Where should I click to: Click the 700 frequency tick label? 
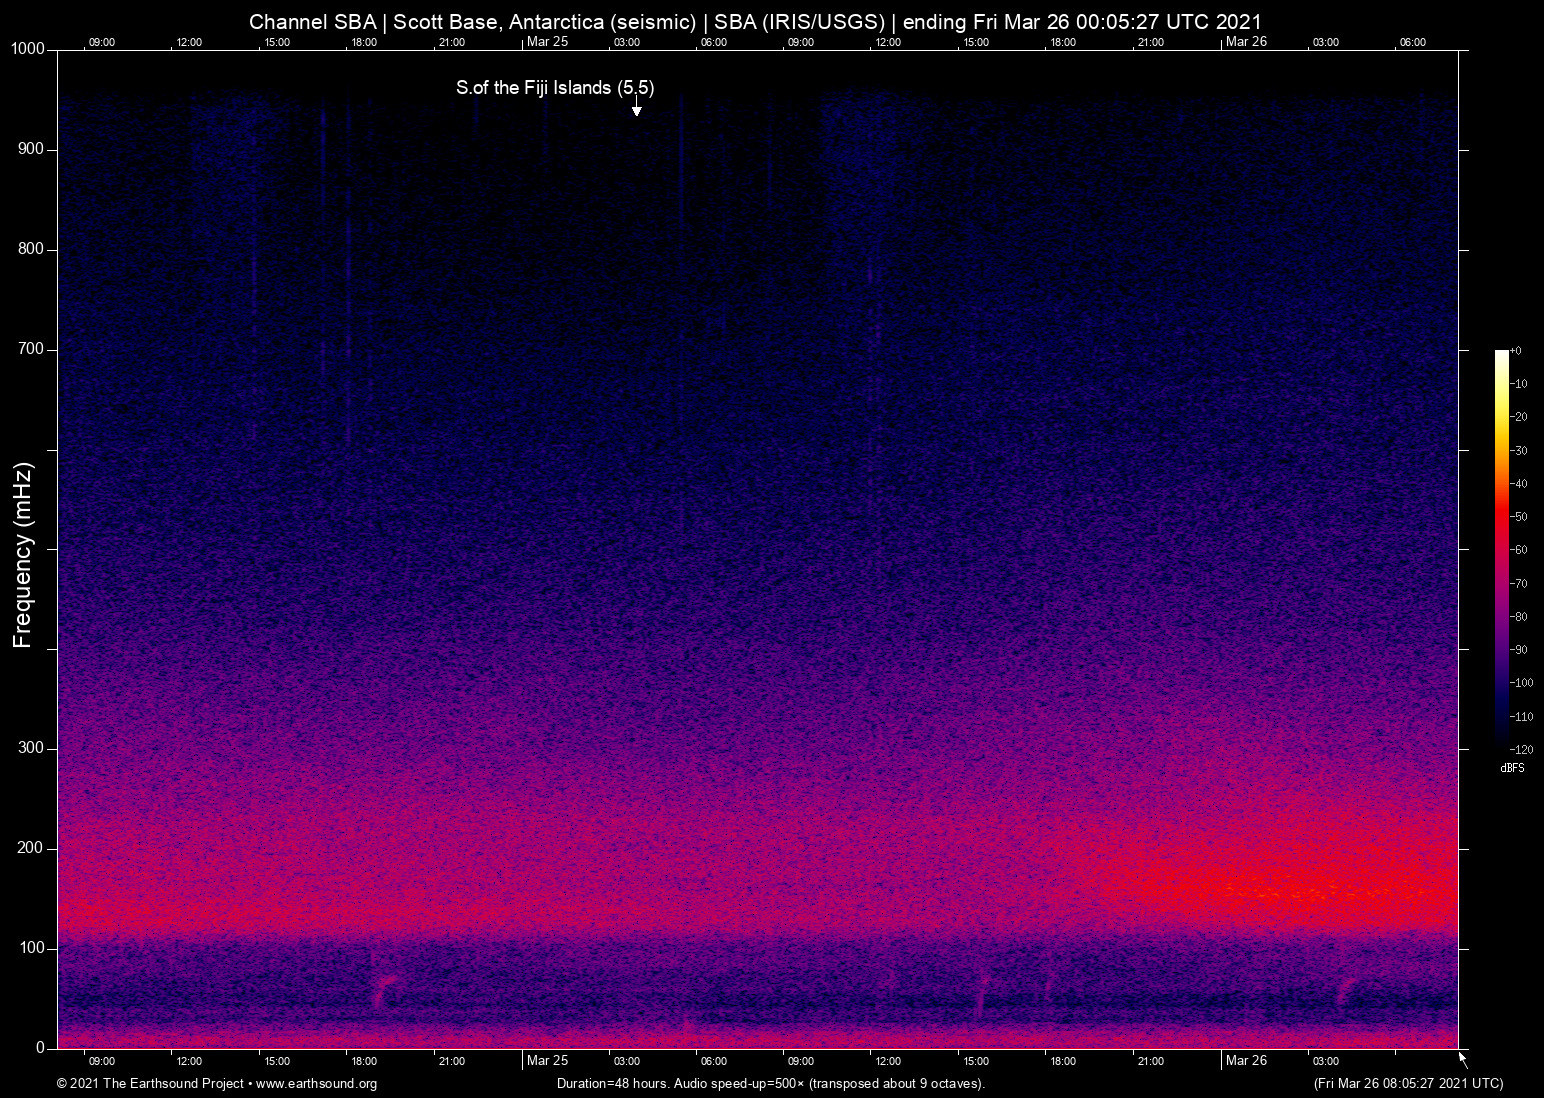31,349
